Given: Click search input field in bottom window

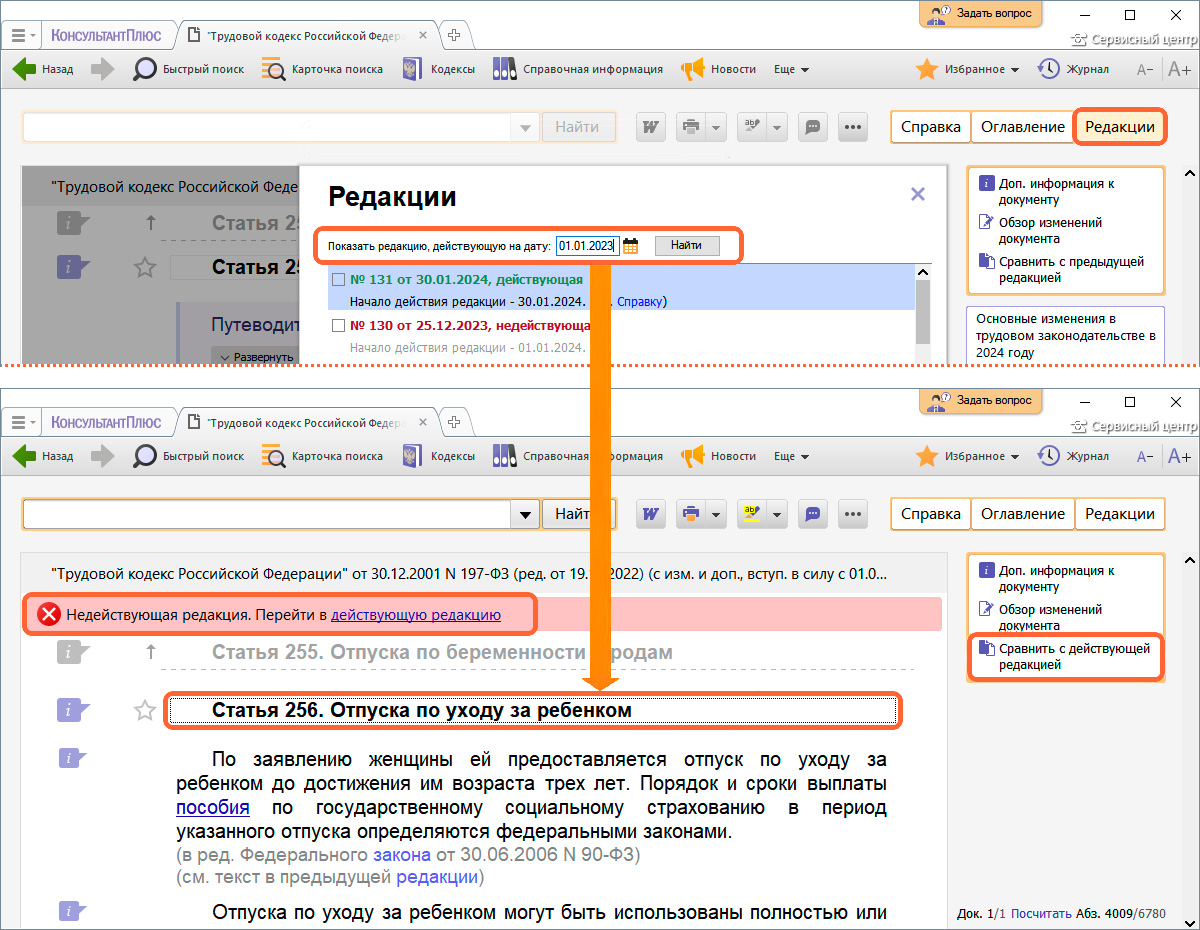Looking at the screenshot, I should click(266, 515).
